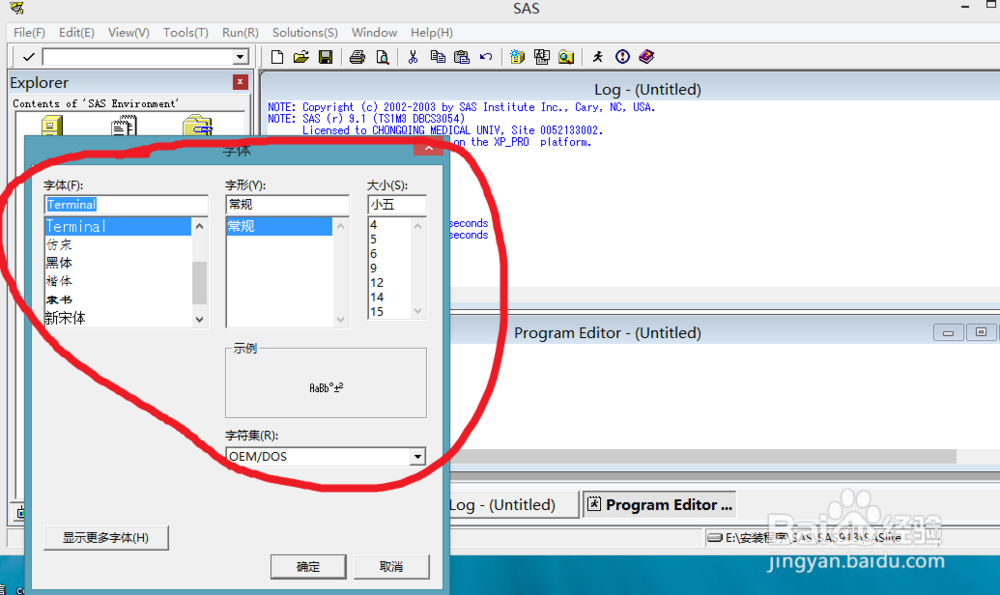1000x595 pixels.
Task: Select 黑体 in the font list
Action: click(117, 263)
